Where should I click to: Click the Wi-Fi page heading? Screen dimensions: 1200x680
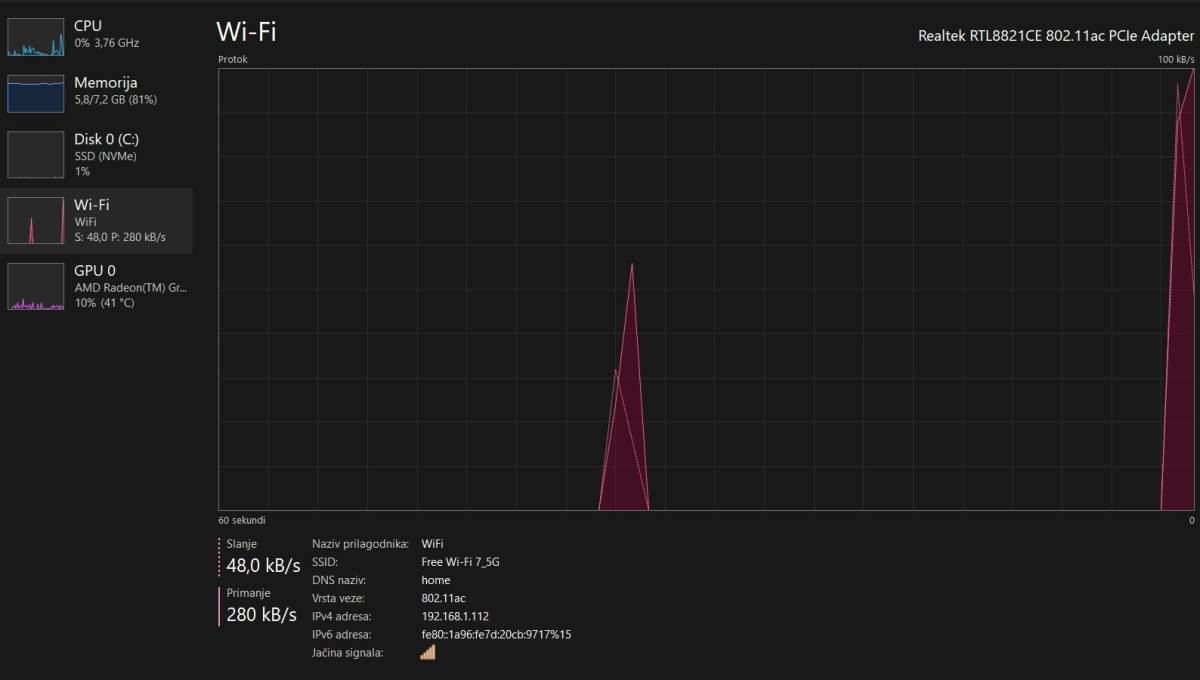(246, 31)
